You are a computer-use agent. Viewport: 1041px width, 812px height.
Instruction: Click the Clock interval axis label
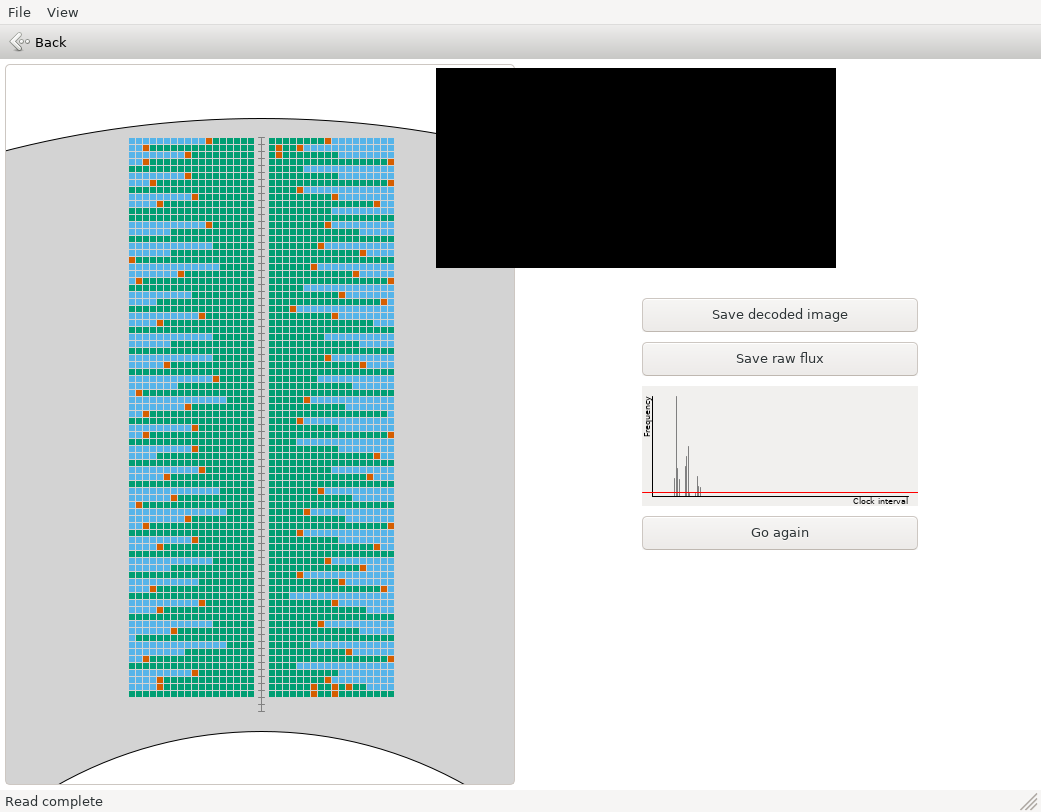[881, 501]
